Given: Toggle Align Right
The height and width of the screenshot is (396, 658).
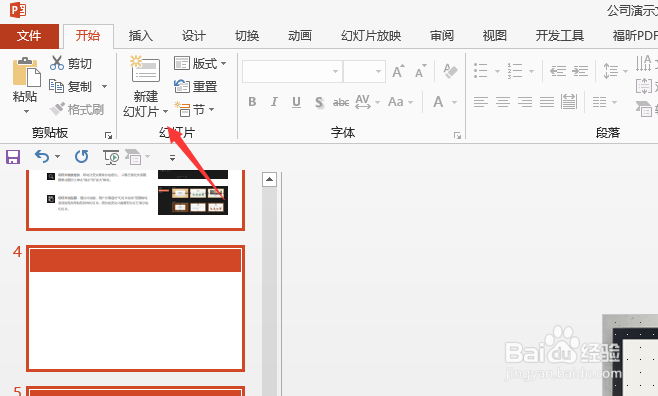Looking at the screenshot, I should (x=525, y=102).
